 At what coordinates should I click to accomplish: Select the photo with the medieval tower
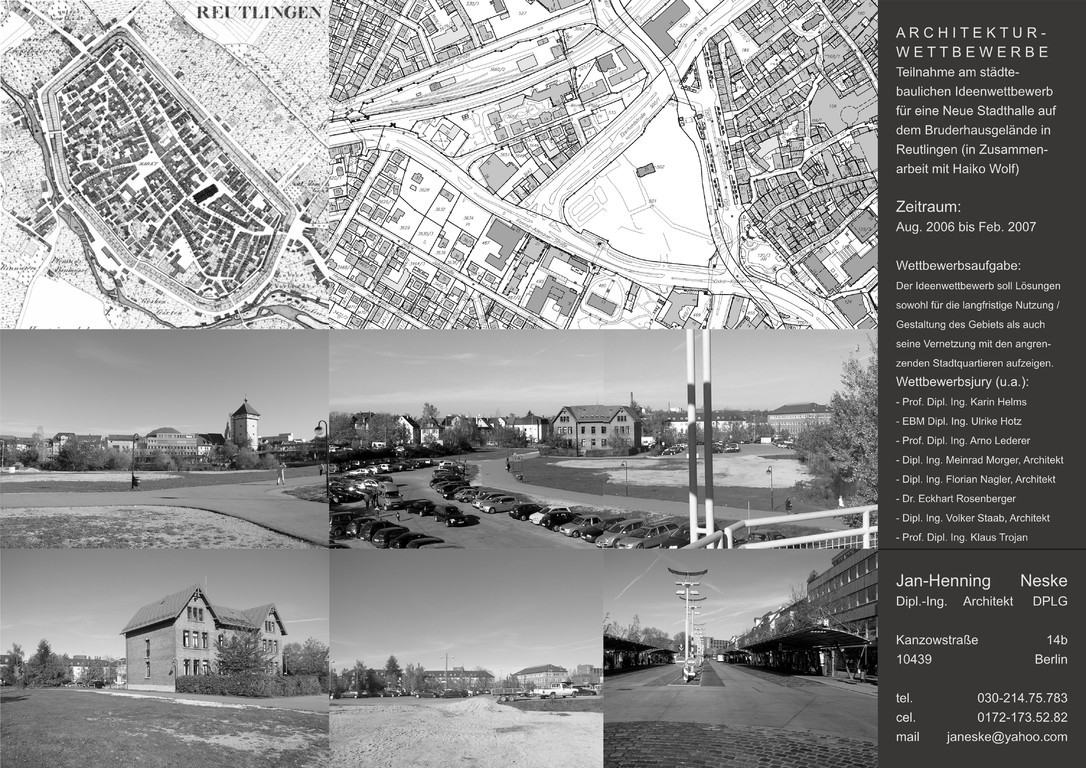coord(164,438)
